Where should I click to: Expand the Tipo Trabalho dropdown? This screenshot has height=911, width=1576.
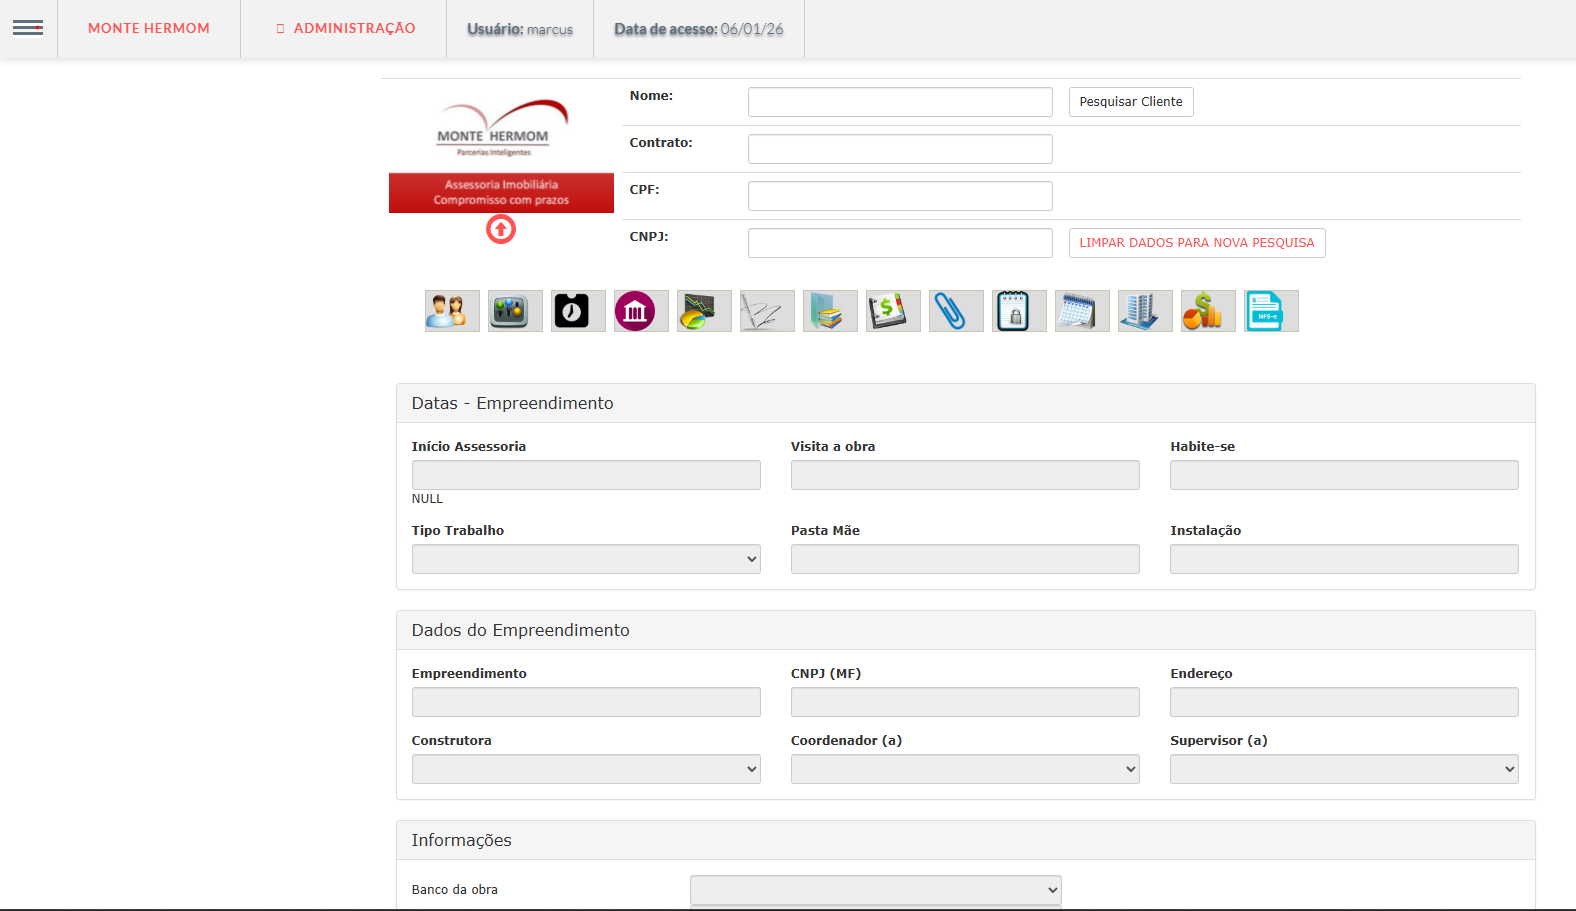tap(586, 559)
